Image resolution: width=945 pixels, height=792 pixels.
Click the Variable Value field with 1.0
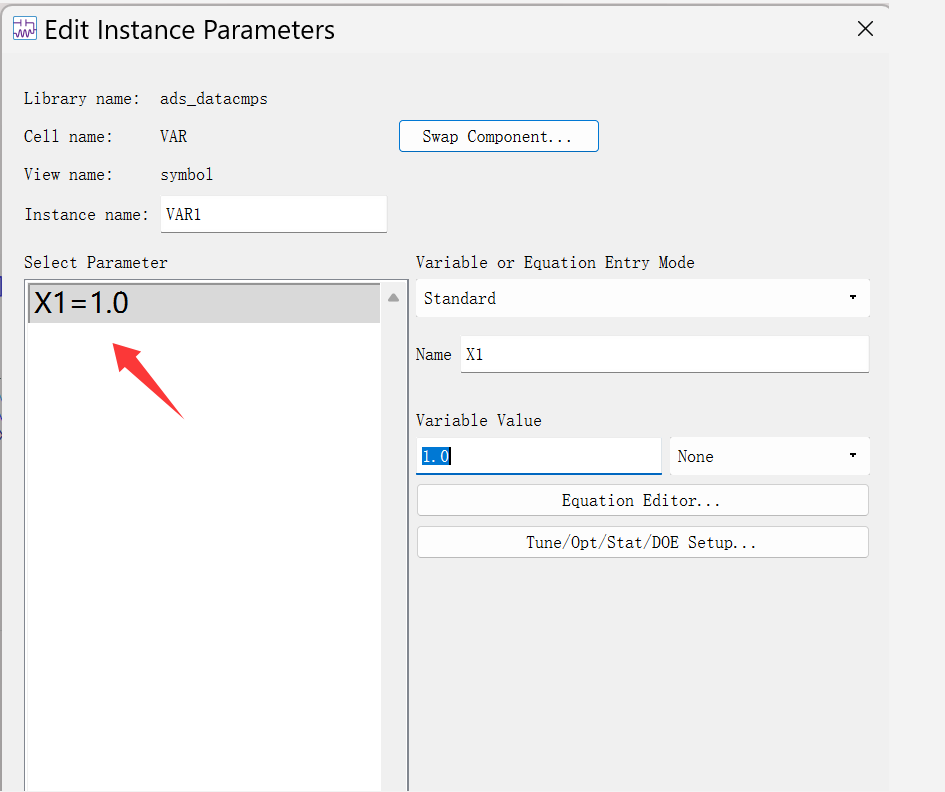538,456
